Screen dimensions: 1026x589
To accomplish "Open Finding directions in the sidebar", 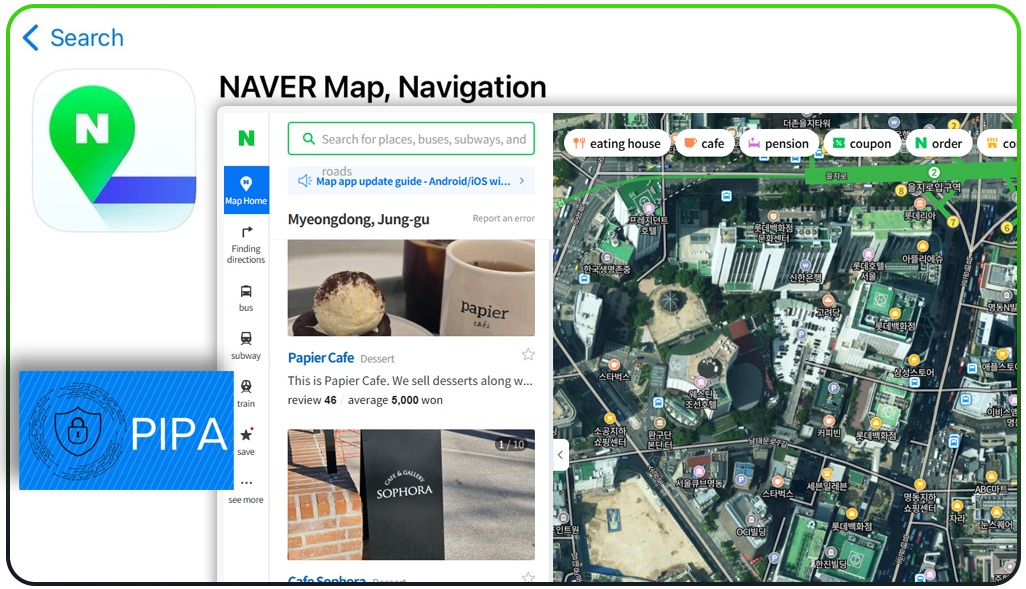I will [246, 244].
